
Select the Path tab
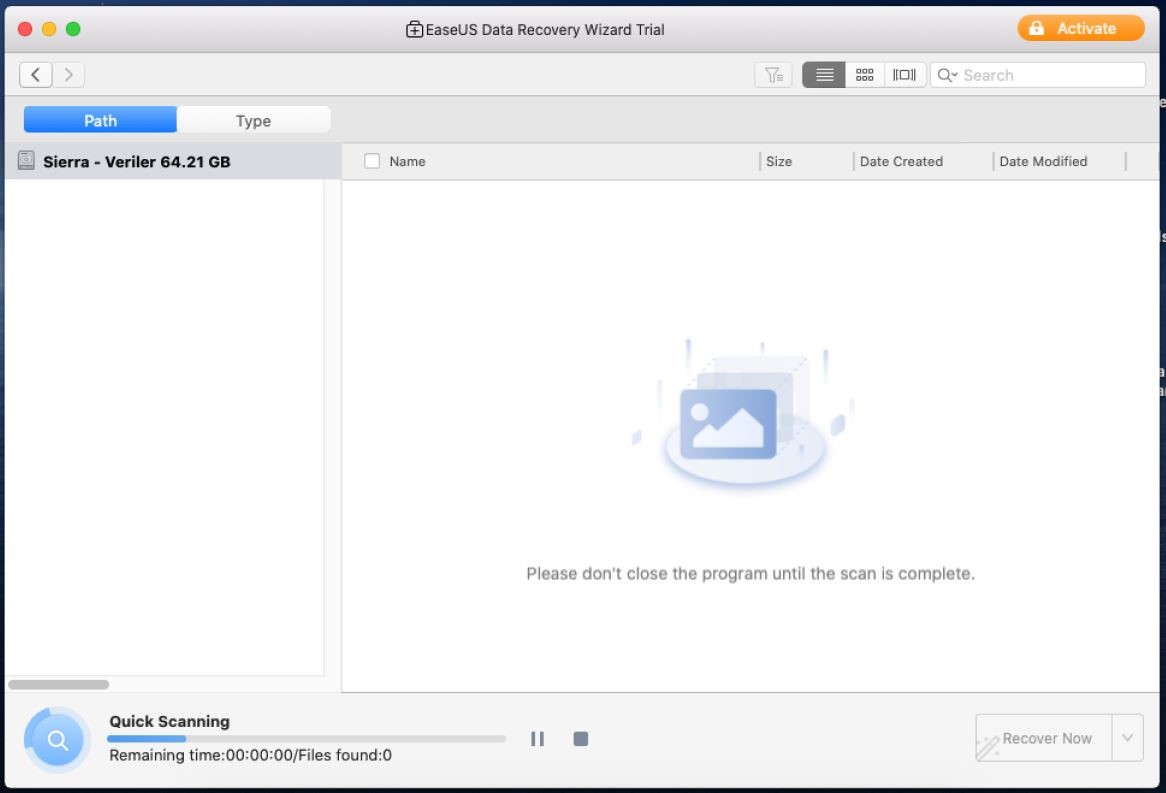coord(100,120)
